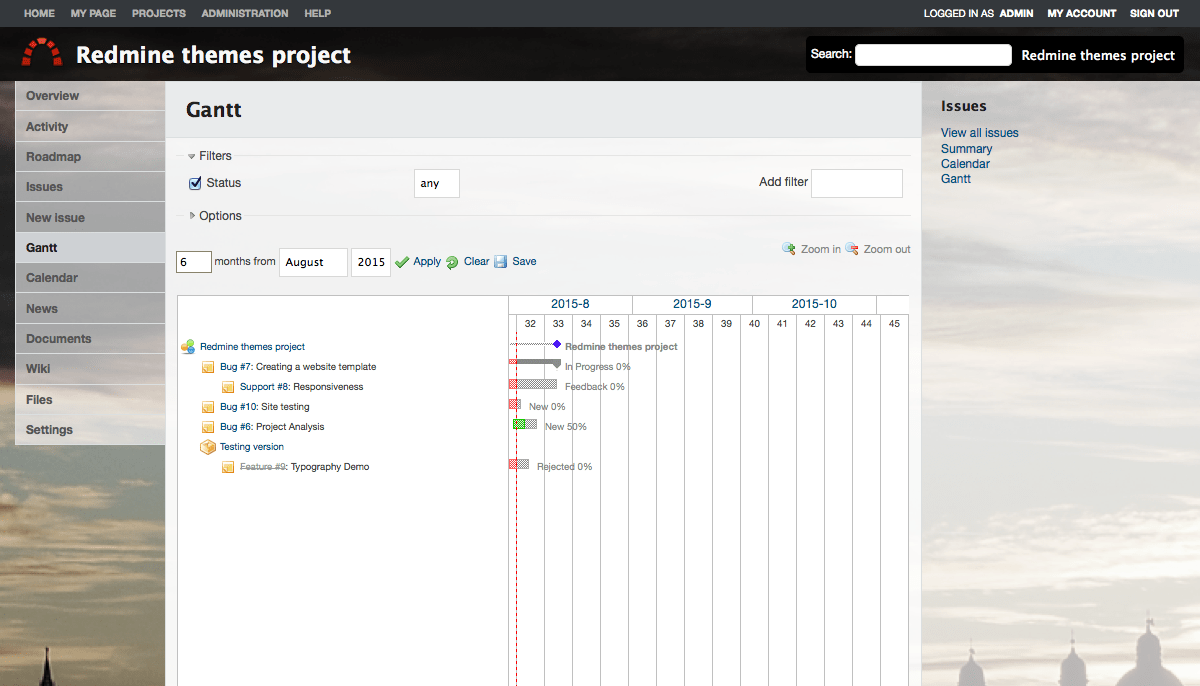This screenshot has width=1200, height=686.
Task: Open the Settings sidebar tab
Action: point(90,430)
